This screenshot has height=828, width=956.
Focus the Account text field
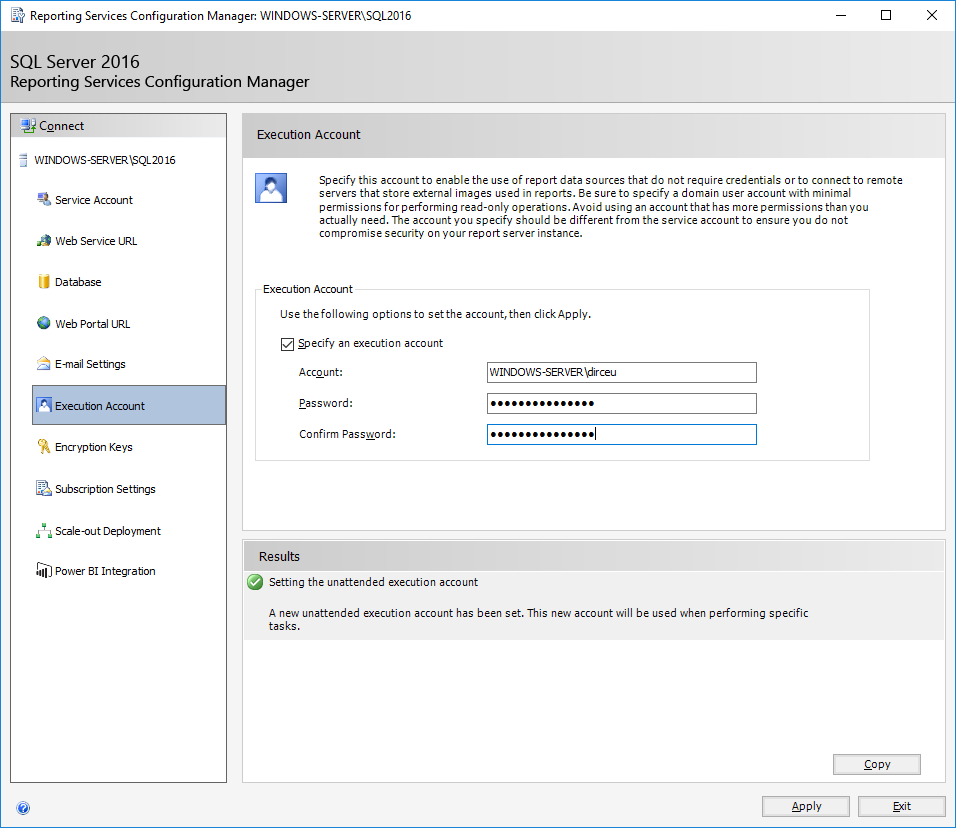[621, 372]
